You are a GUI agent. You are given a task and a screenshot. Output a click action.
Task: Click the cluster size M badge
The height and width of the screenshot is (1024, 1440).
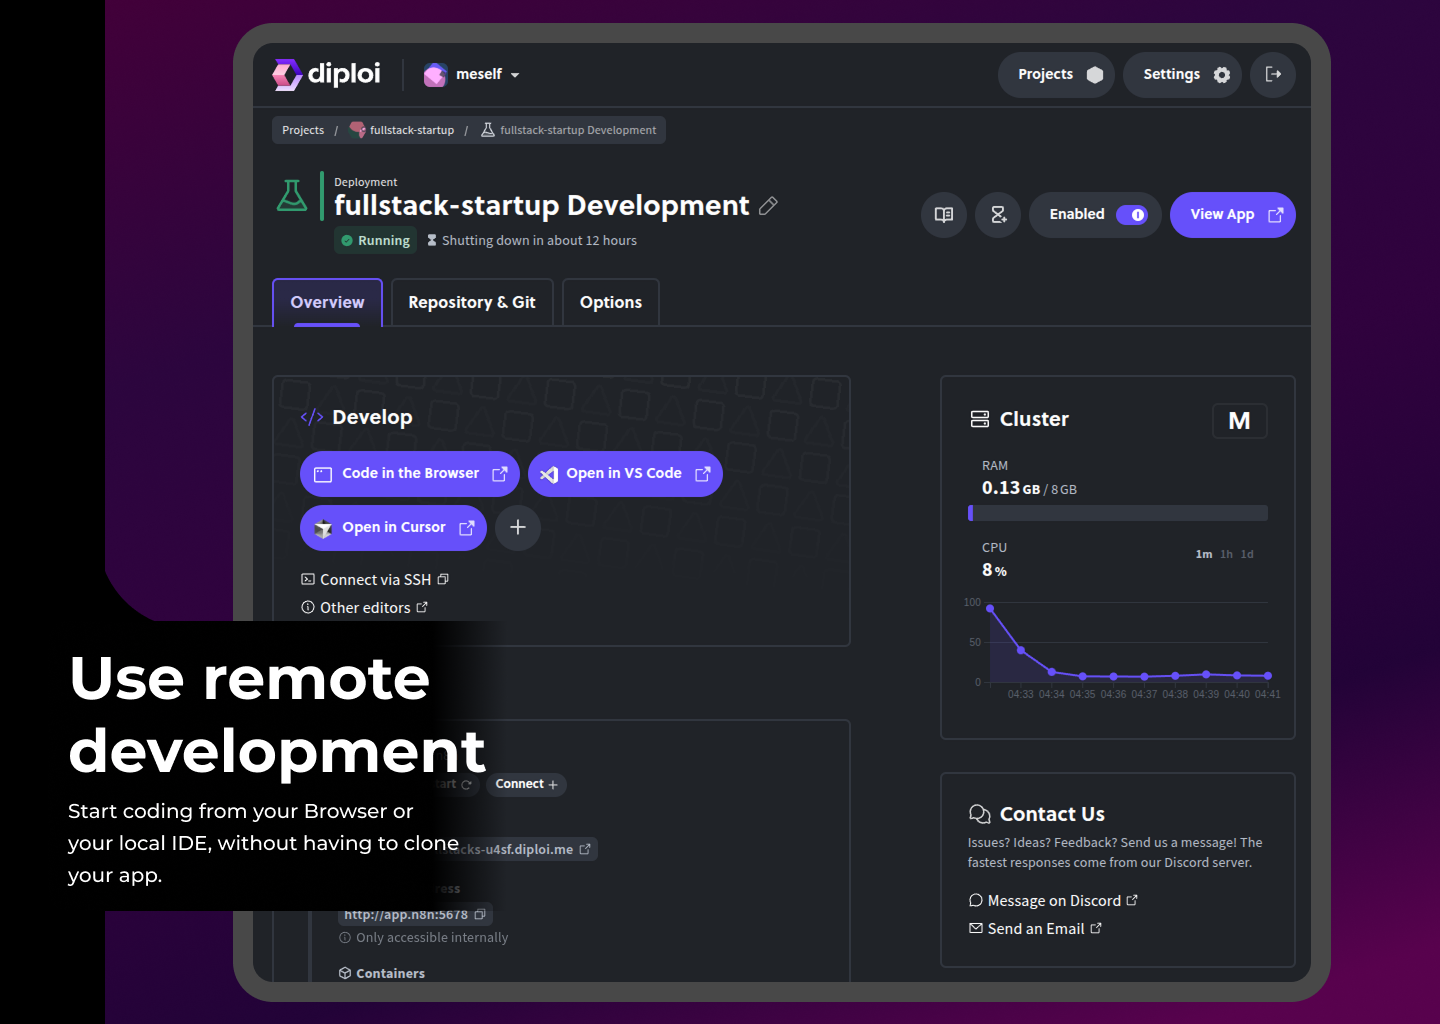tap(1240, 421)
